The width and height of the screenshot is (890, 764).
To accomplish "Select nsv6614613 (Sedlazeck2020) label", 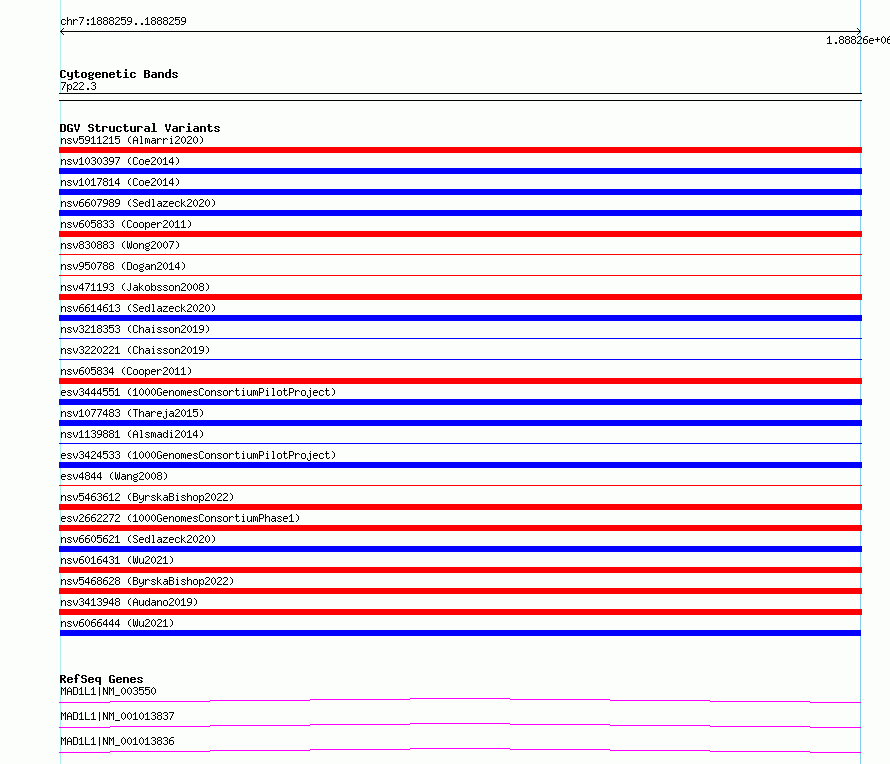I will tap(138, 308).
